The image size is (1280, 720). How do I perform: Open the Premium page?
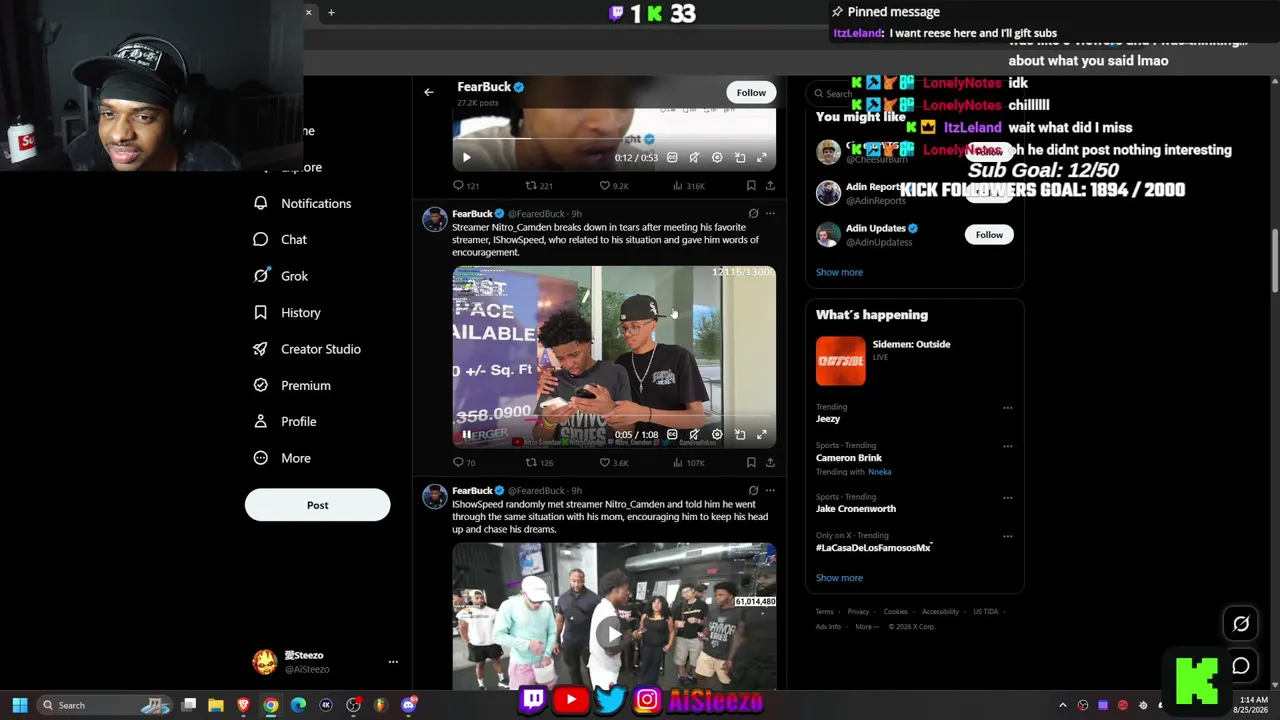click(292, 385)
